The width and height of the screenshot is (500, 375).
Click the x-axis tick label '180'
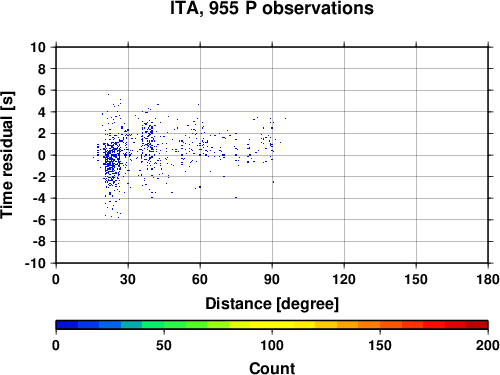click(488, 279)
